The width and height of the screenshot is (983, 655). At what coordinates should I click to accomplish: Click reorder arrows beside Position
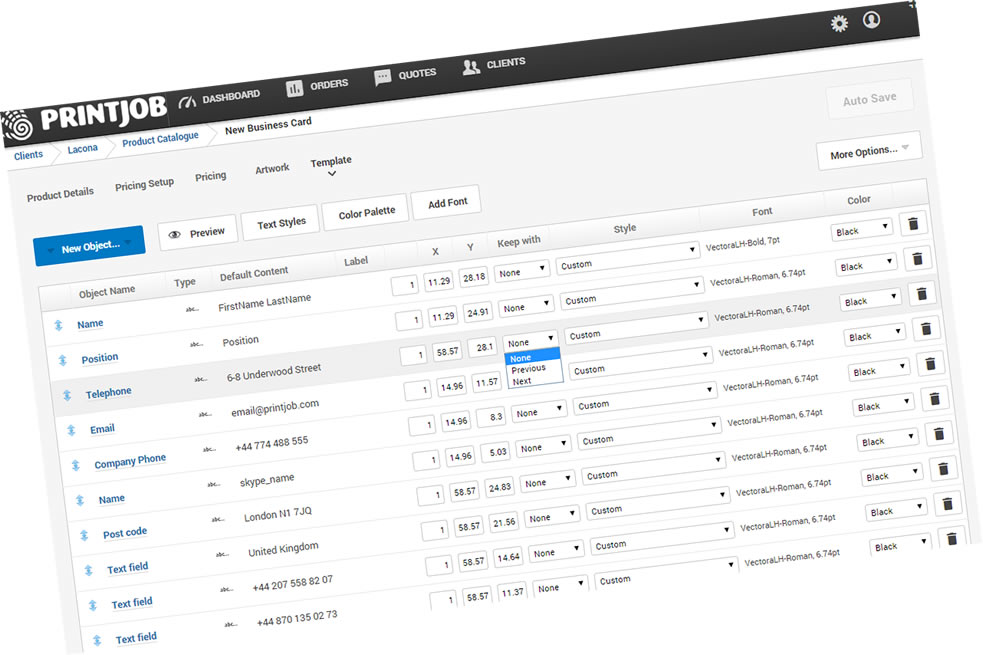[62, 360]
